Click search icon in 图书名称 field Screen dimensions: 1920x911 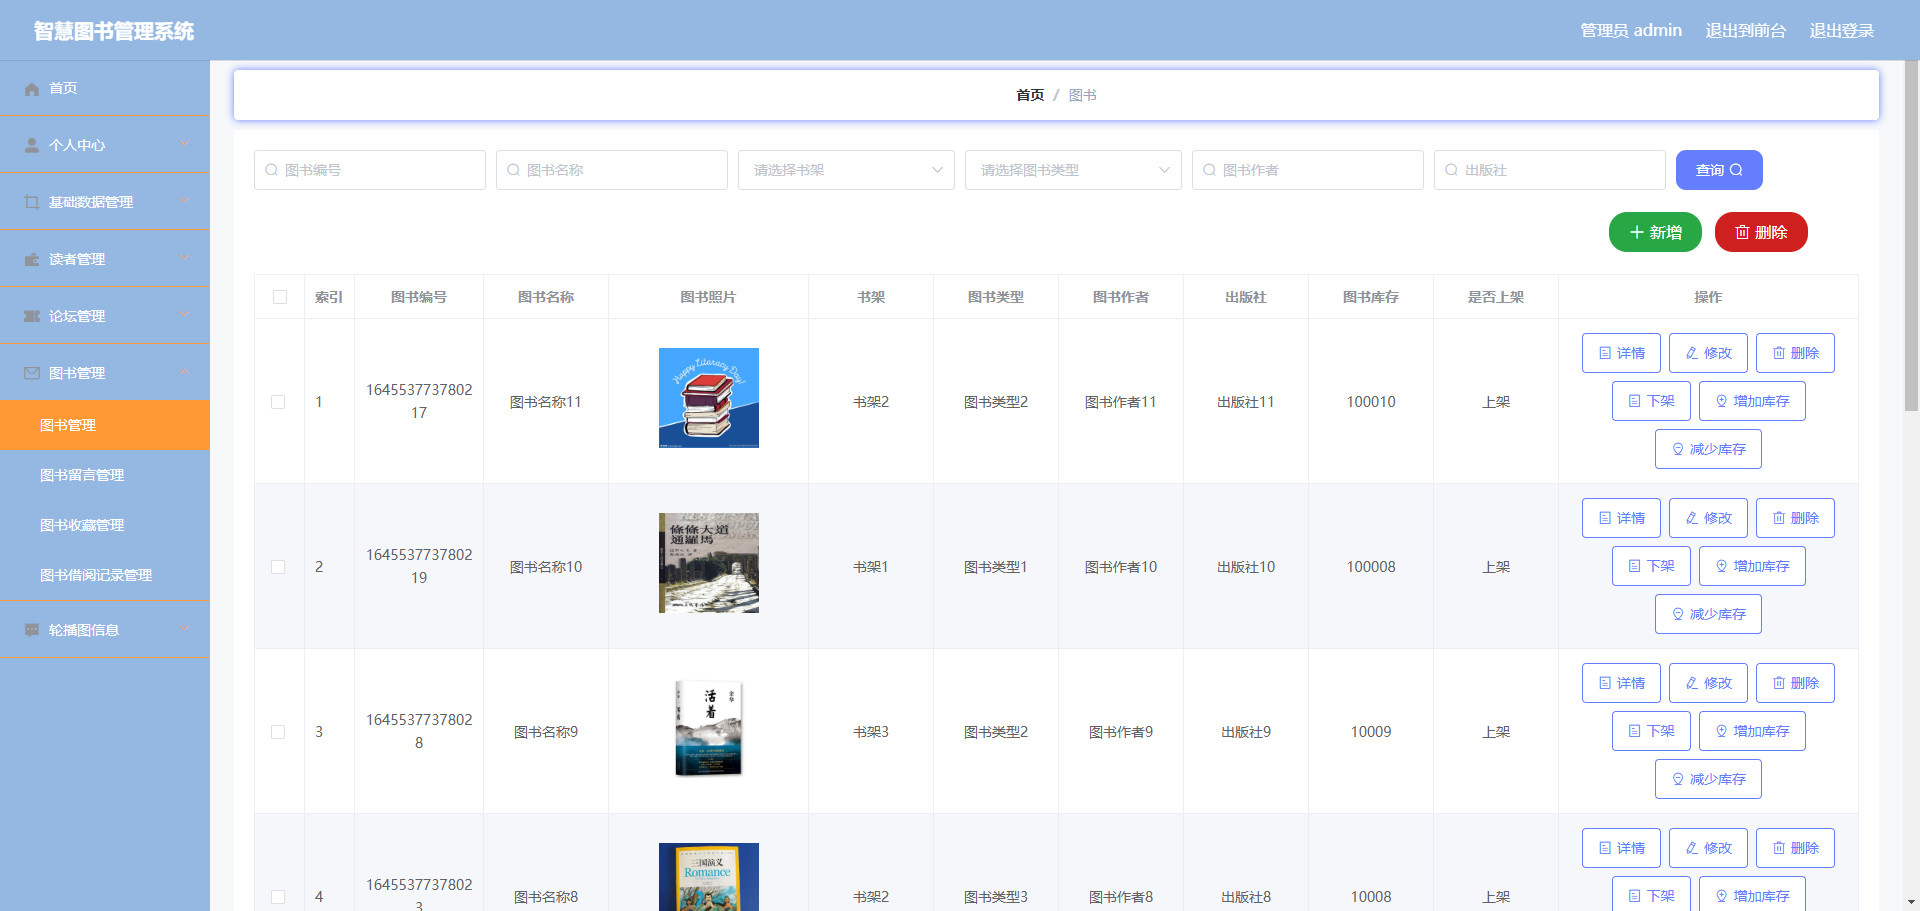(513, 170)
